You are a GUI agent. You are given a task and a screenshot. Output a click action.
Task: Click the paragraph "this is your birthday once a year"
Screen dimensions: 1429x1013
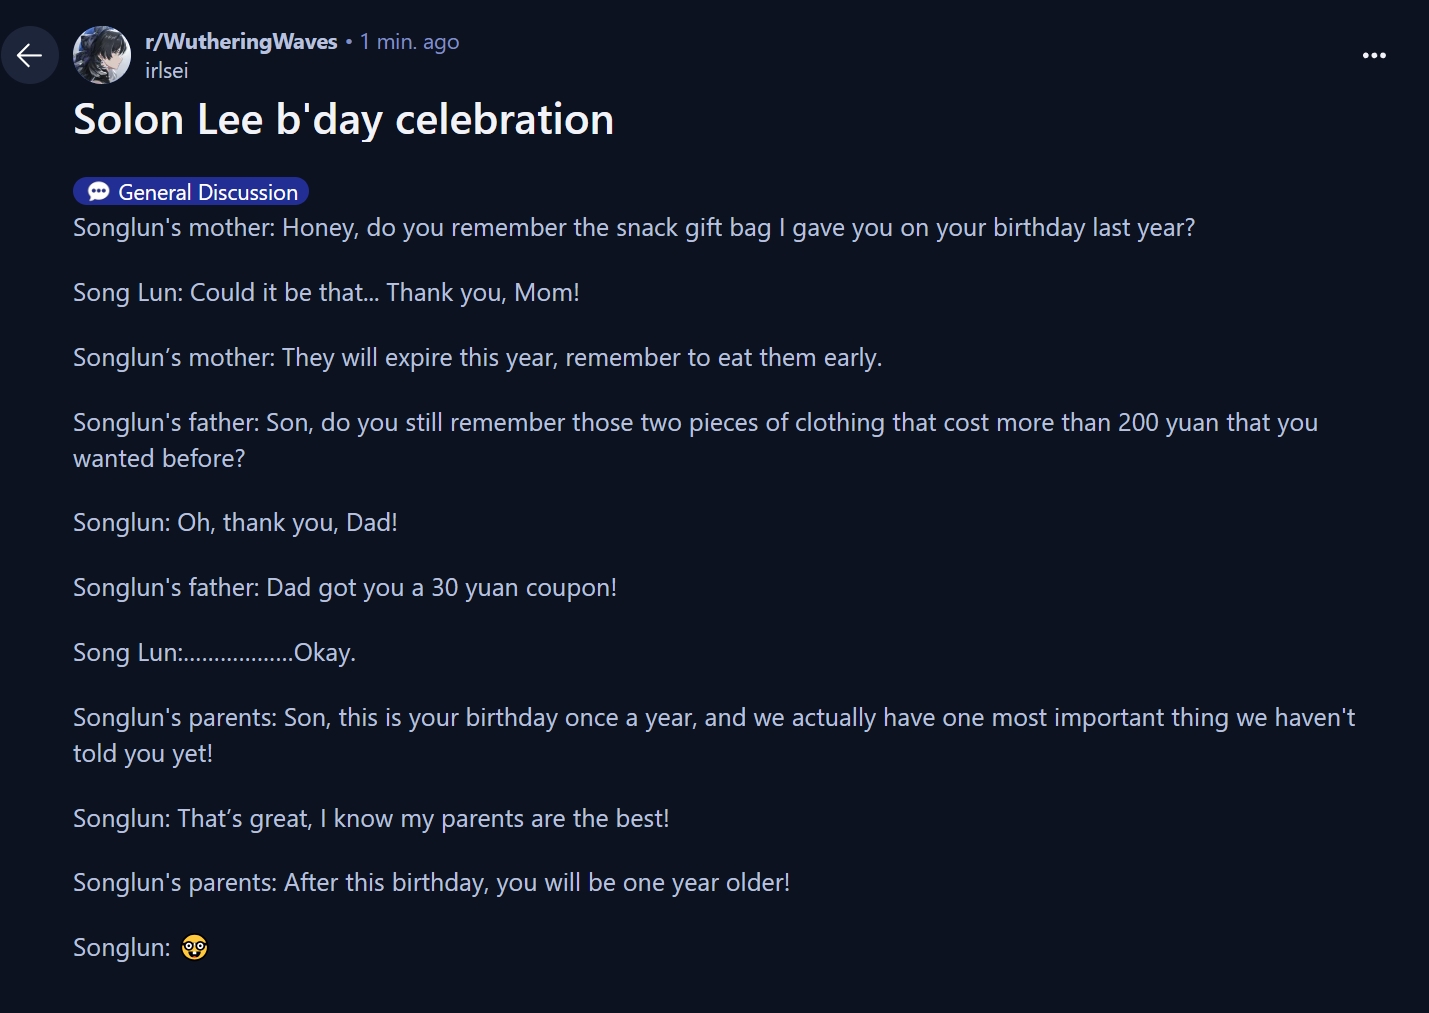(714, 736)
